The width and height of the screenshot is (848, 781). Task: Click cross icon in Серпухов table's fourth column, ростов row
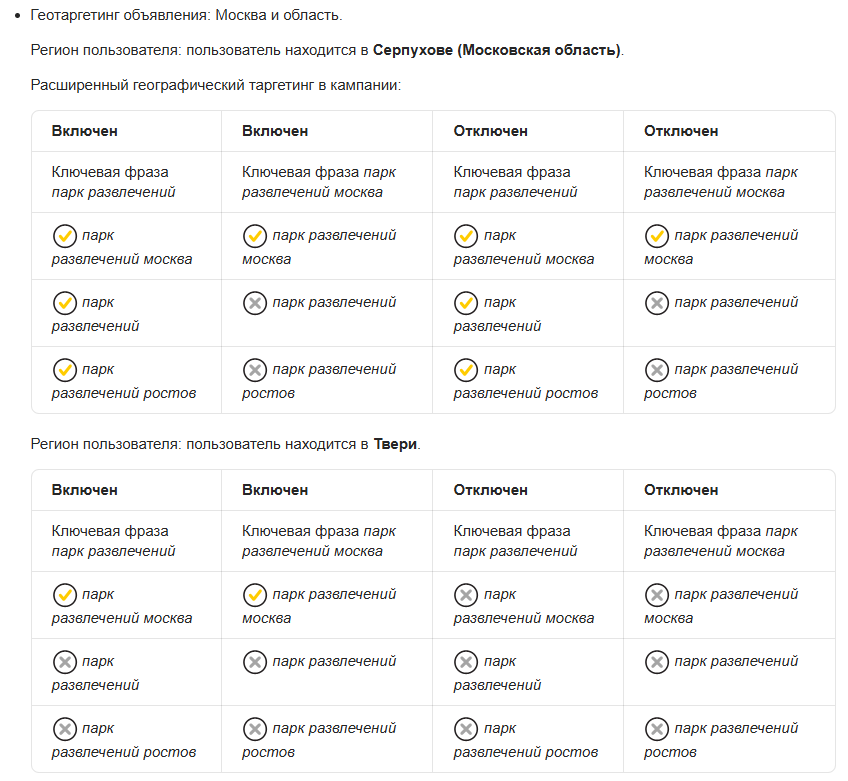(x=656, y=370)
